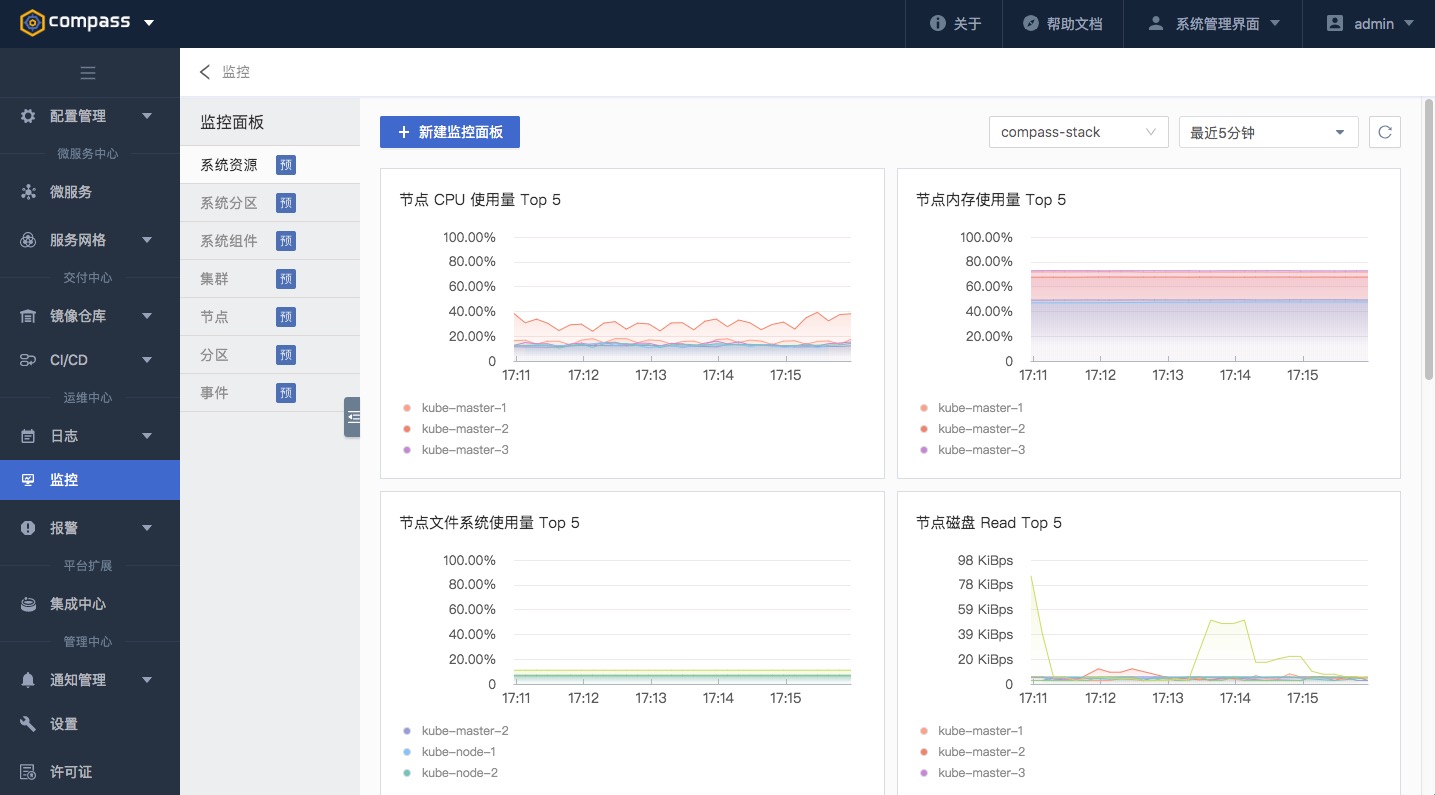This screenshot has height=795, width=1435.
Task: Click the 预 badge beside 系统资源
Action: coord(286,165)
